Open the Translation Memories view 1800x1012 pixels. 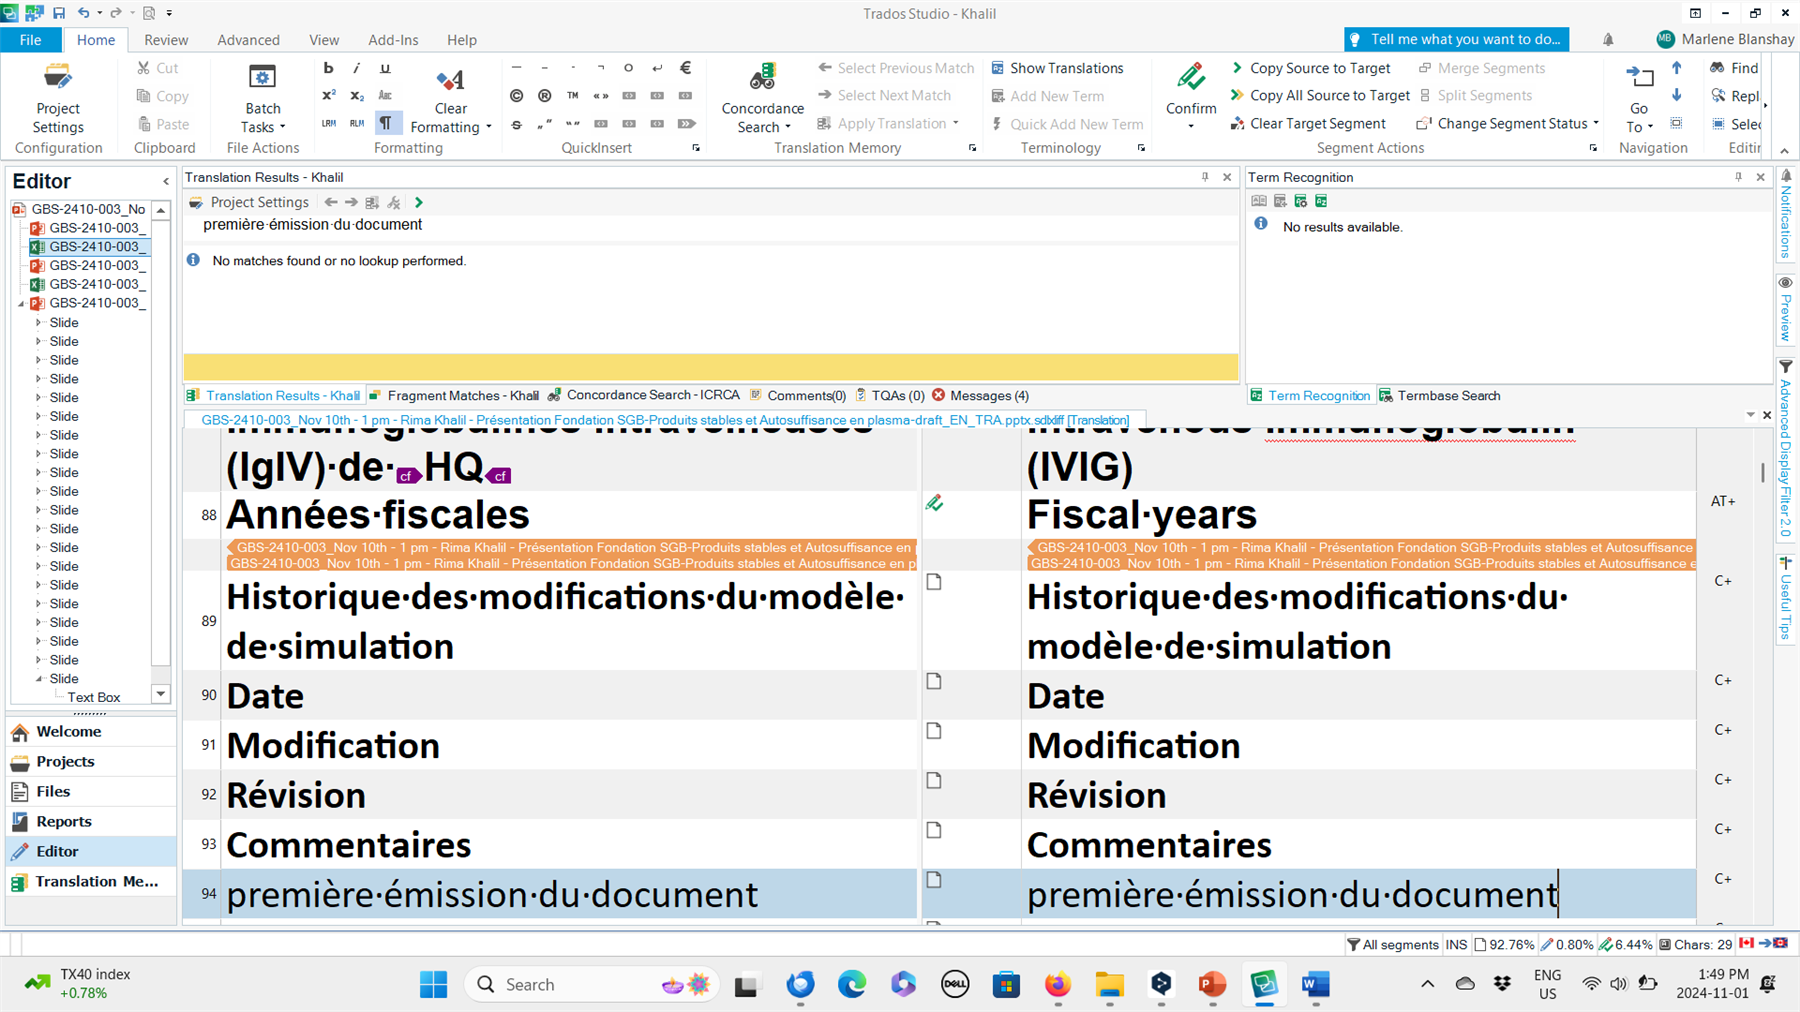90,881
